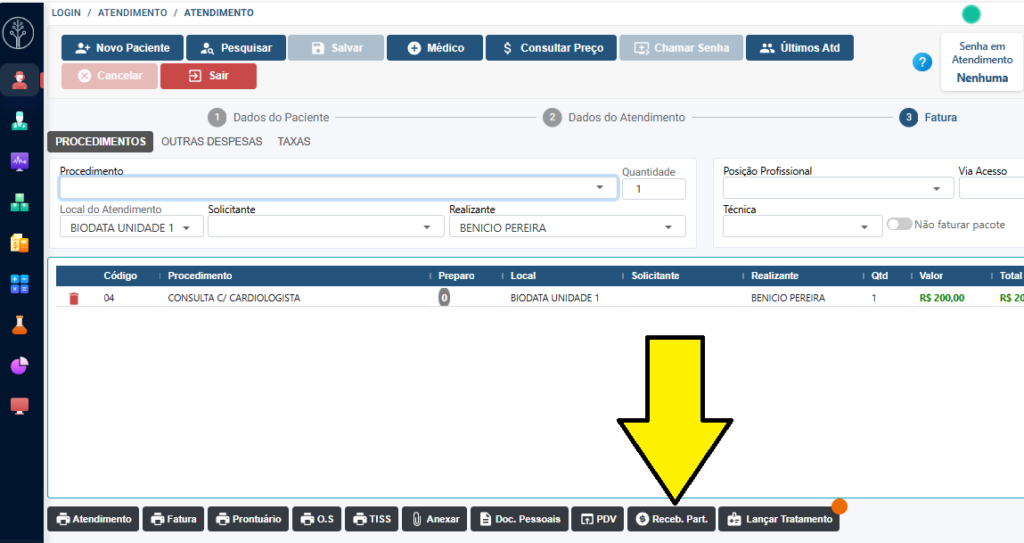This screenshot has height=543, width=1024.
Task: Click the tree logo at top of sidebar
Action: 19,33
